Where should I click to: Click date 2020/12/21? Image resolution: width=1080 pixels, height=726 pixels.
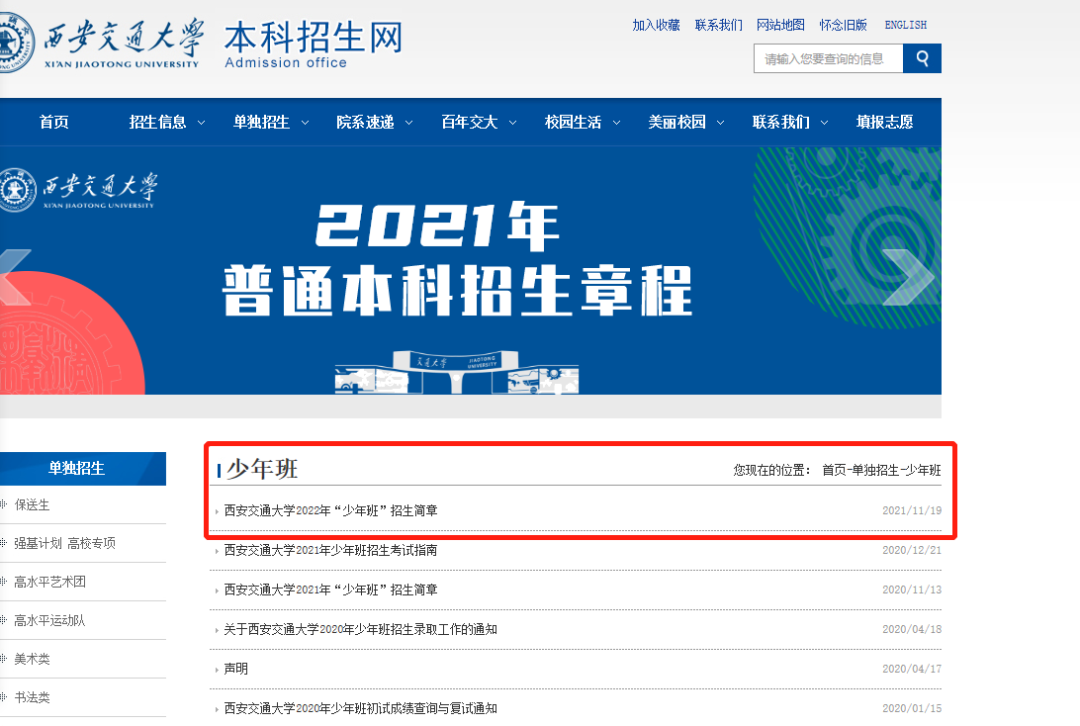(x=912, y=550)
